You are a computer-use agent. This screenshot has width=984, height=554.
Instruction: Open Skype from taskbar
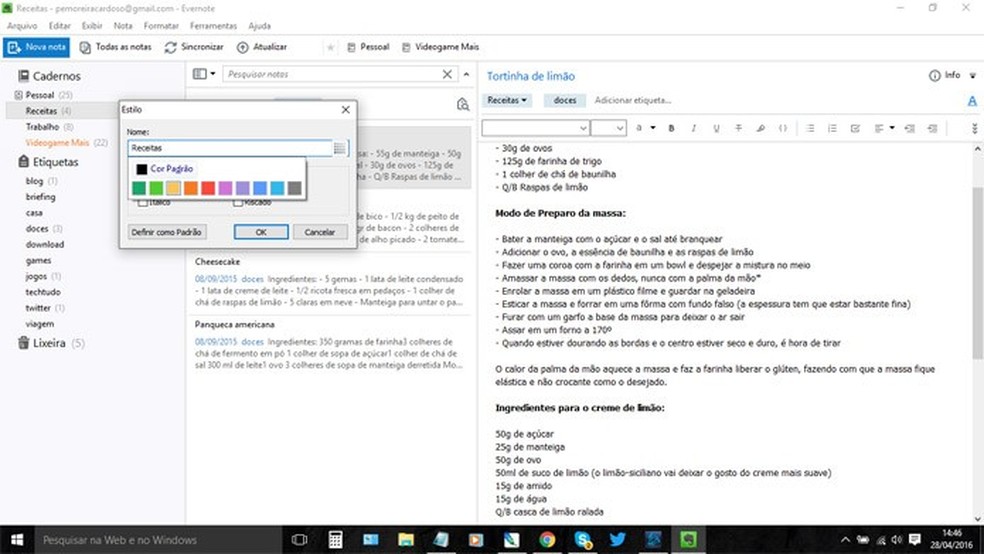tap(582, 540)
